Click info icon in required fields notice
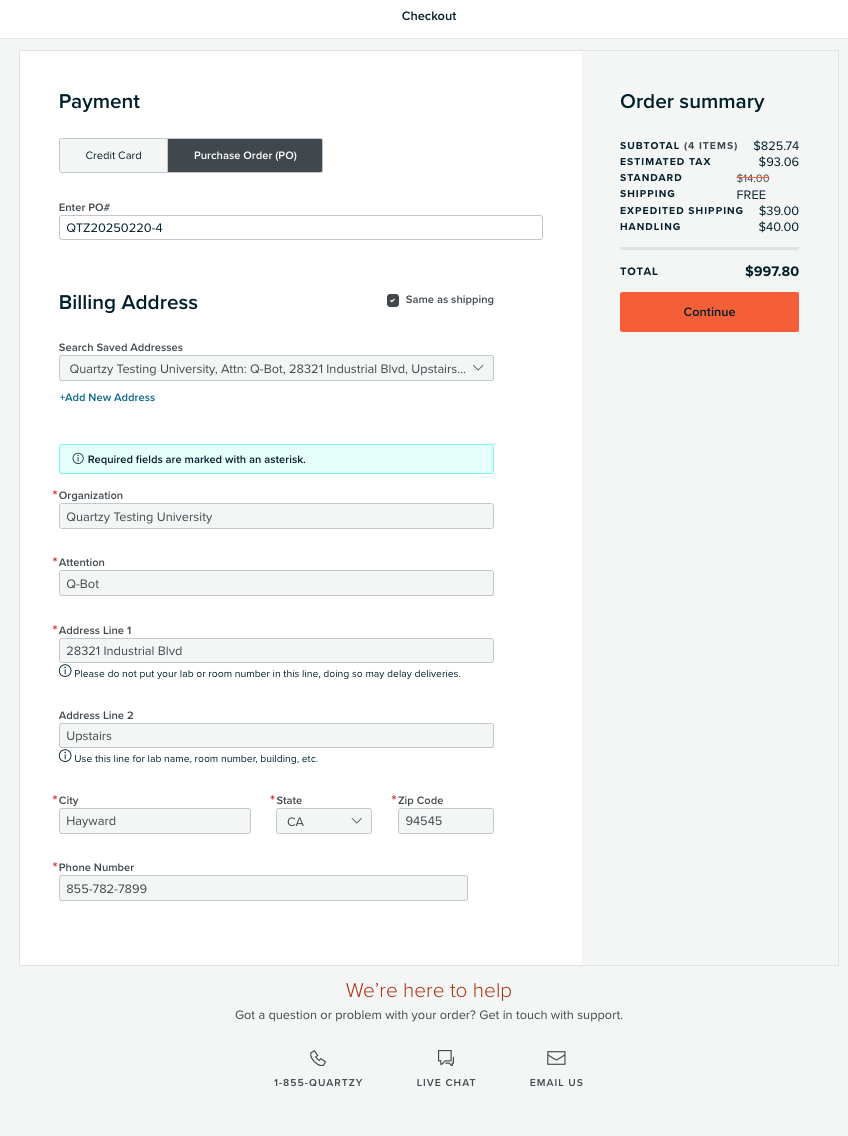This screenshot has height=1136, width=848. (x=78, y=459)
